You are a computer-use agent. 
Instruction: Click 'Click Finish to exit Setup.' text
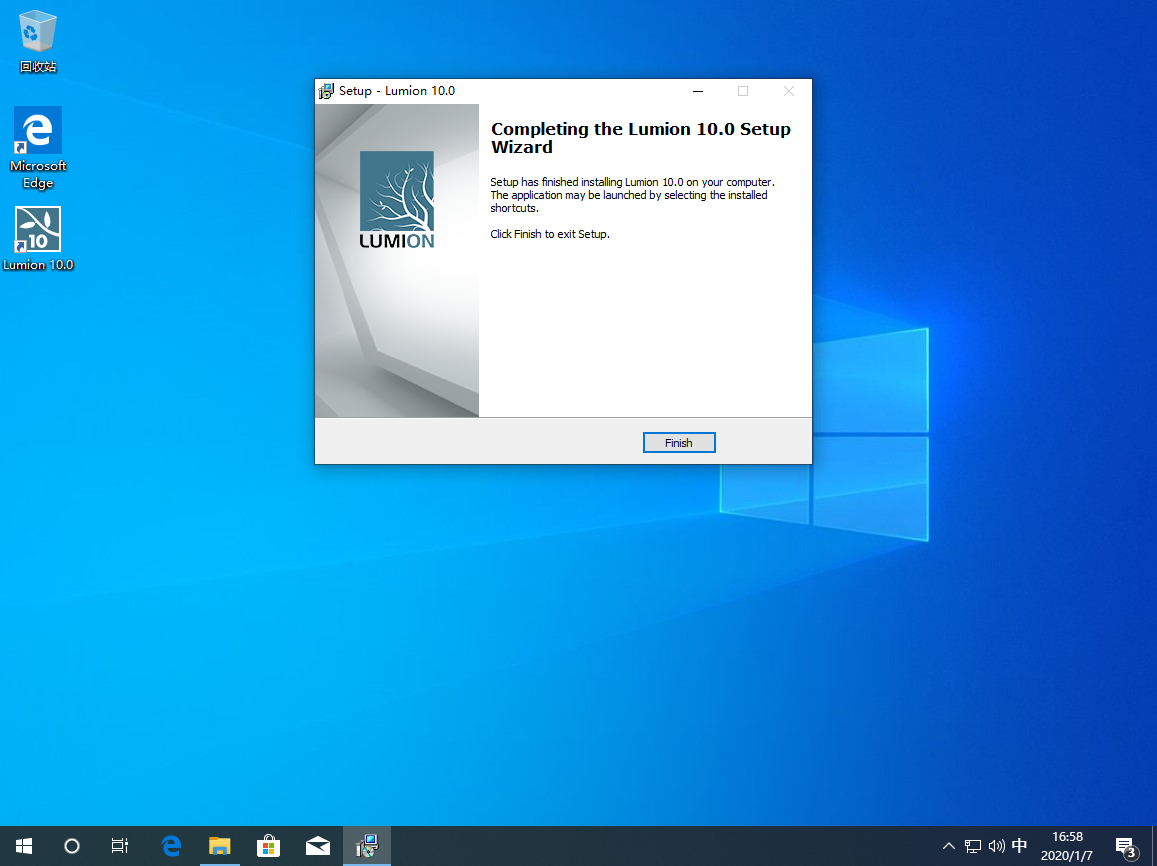tap(550, 234)
